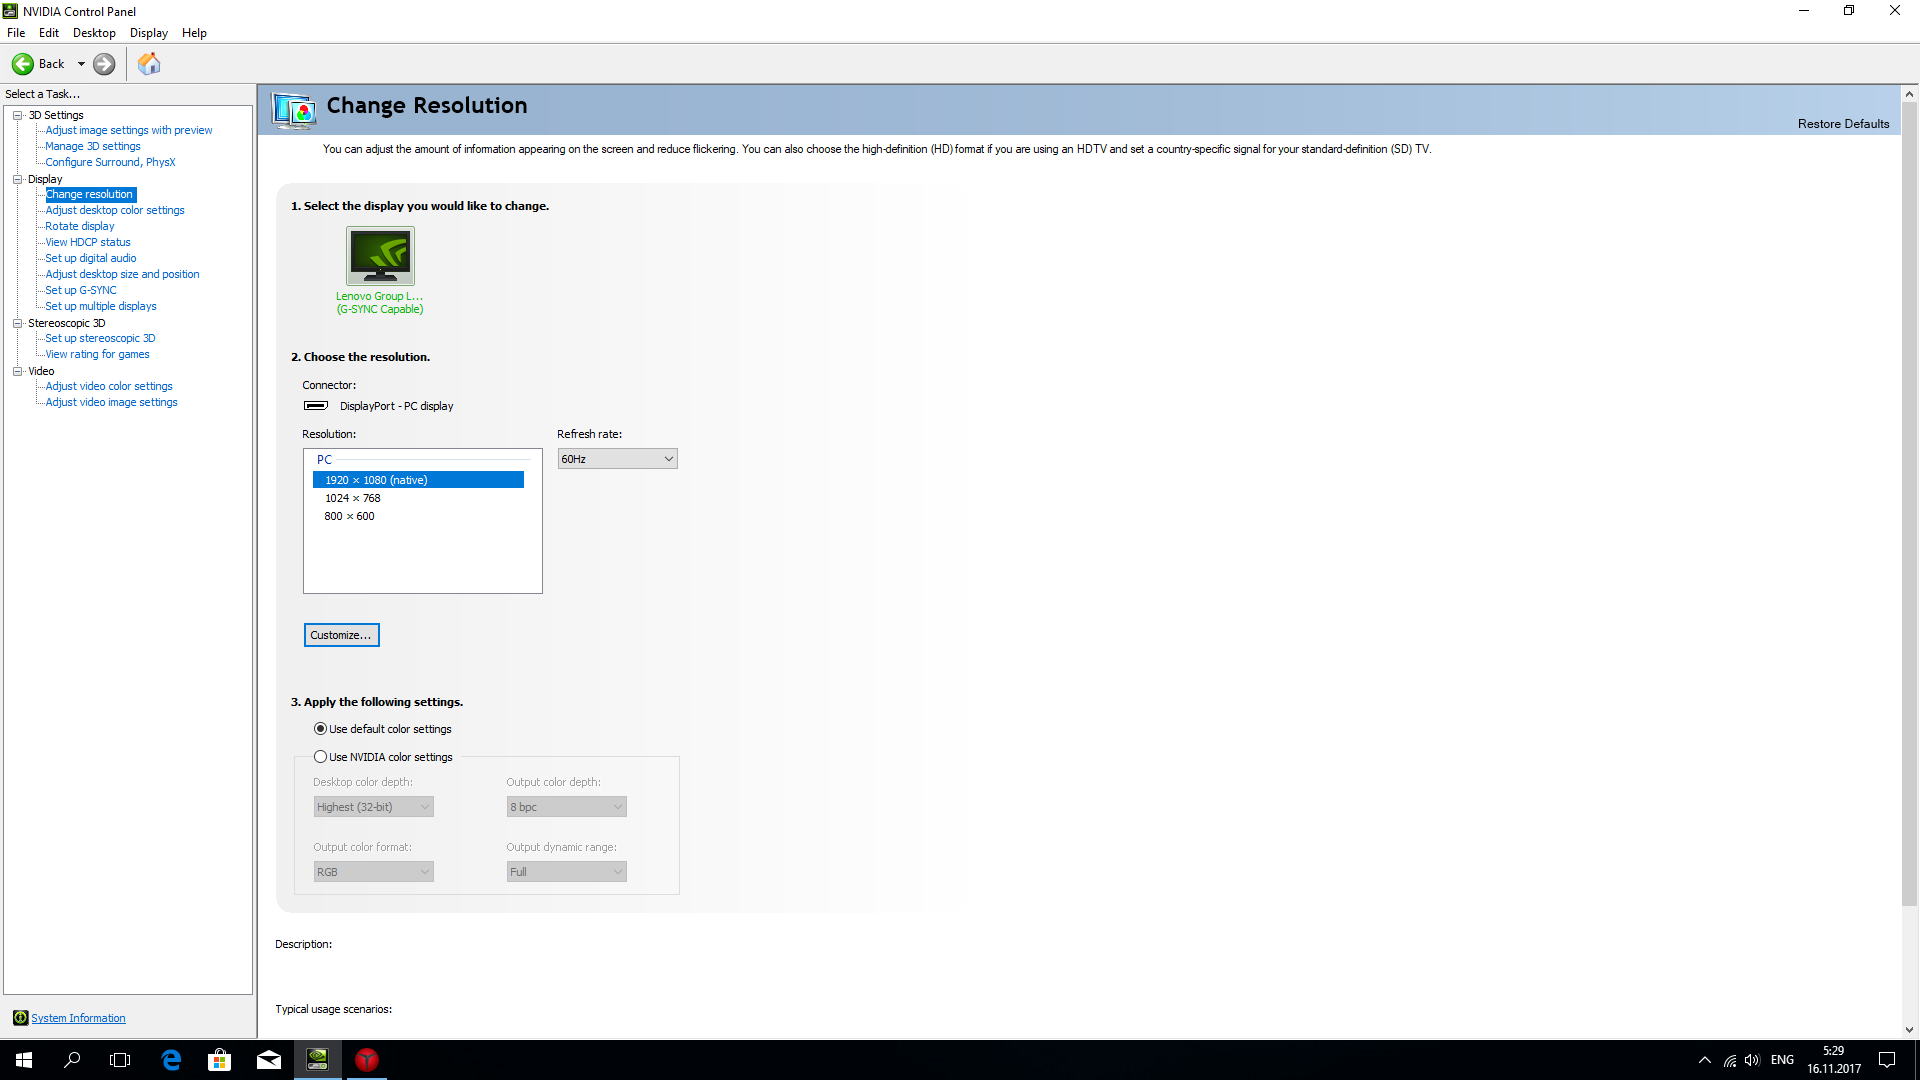Open Desktop color depth dropdown

click(x=373, y=807)
